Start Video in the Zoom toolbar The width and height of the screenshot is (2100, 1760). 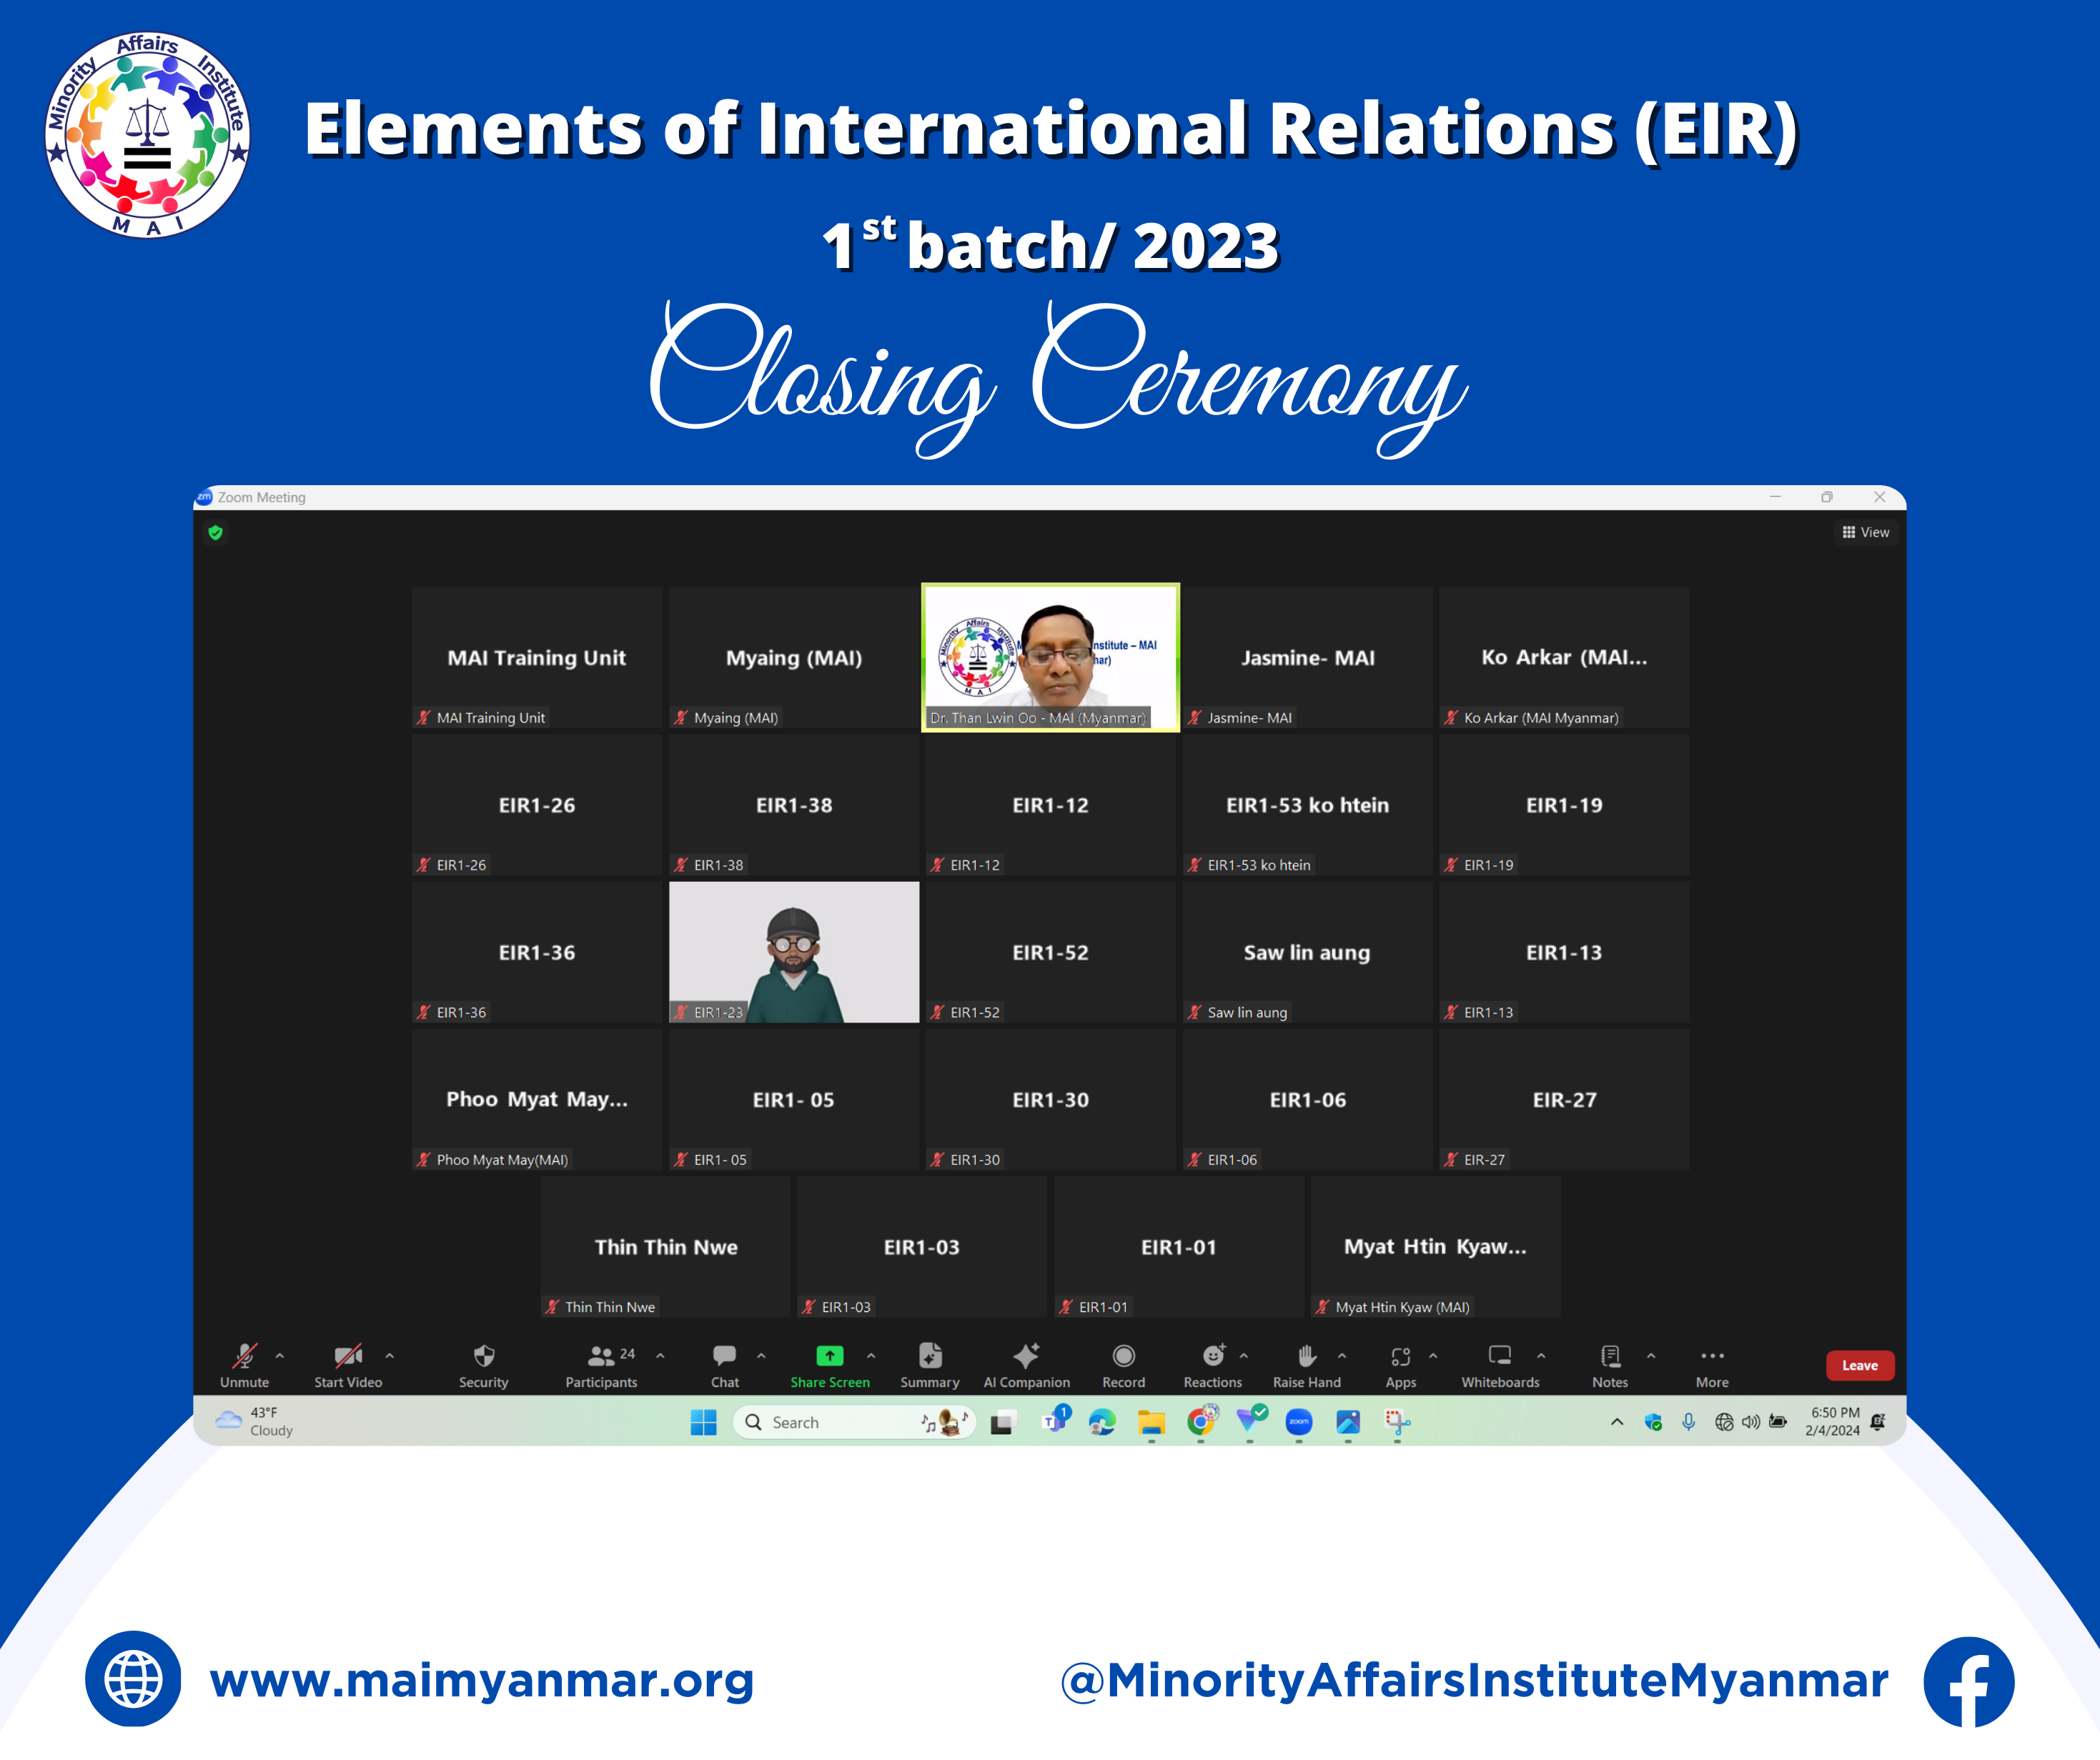348,1366
